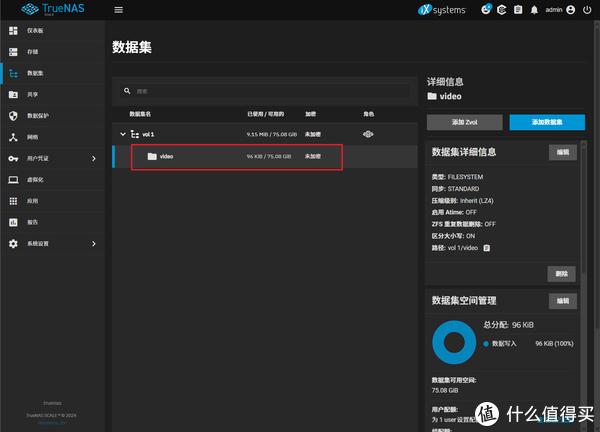Screen dimensions: 600x432
Task: Open the Data Protection shield icon
Action: (x=13, y=116)
